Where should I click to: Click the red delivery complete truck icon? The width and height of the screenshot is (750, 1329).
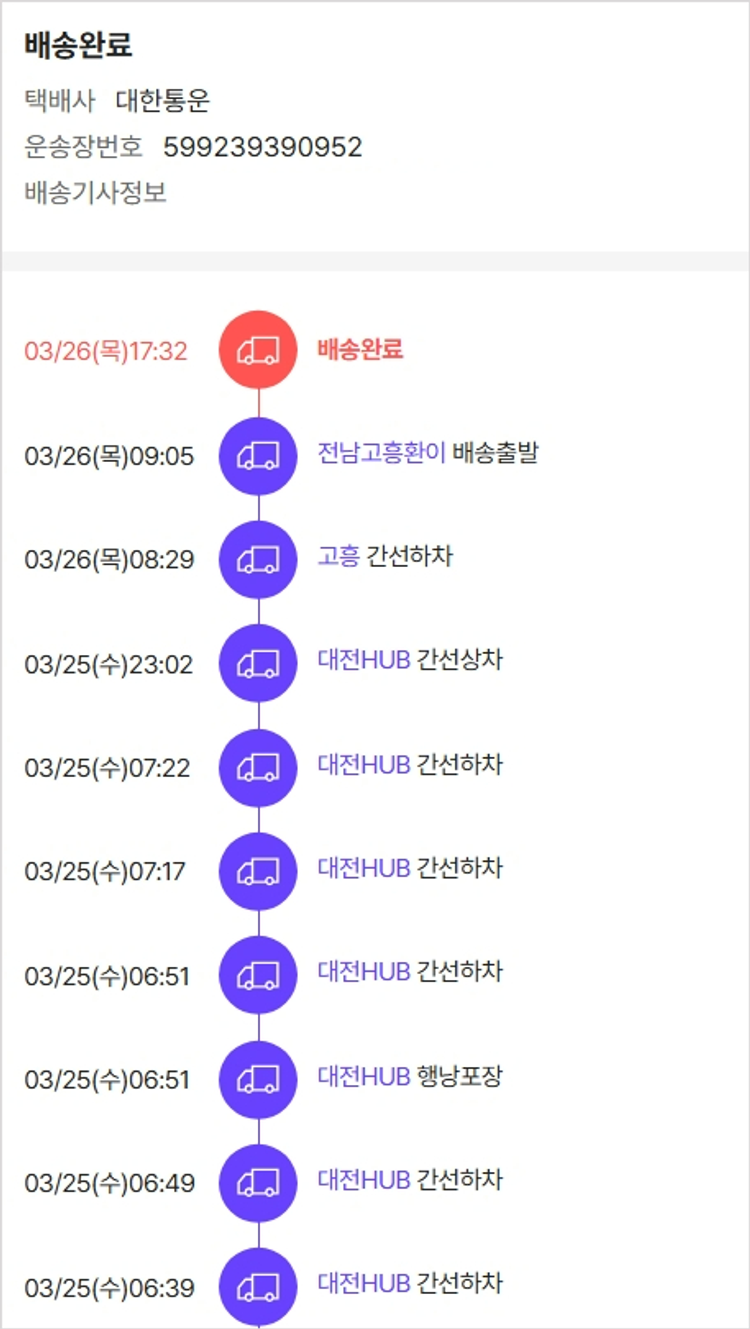tap(258, 349)
